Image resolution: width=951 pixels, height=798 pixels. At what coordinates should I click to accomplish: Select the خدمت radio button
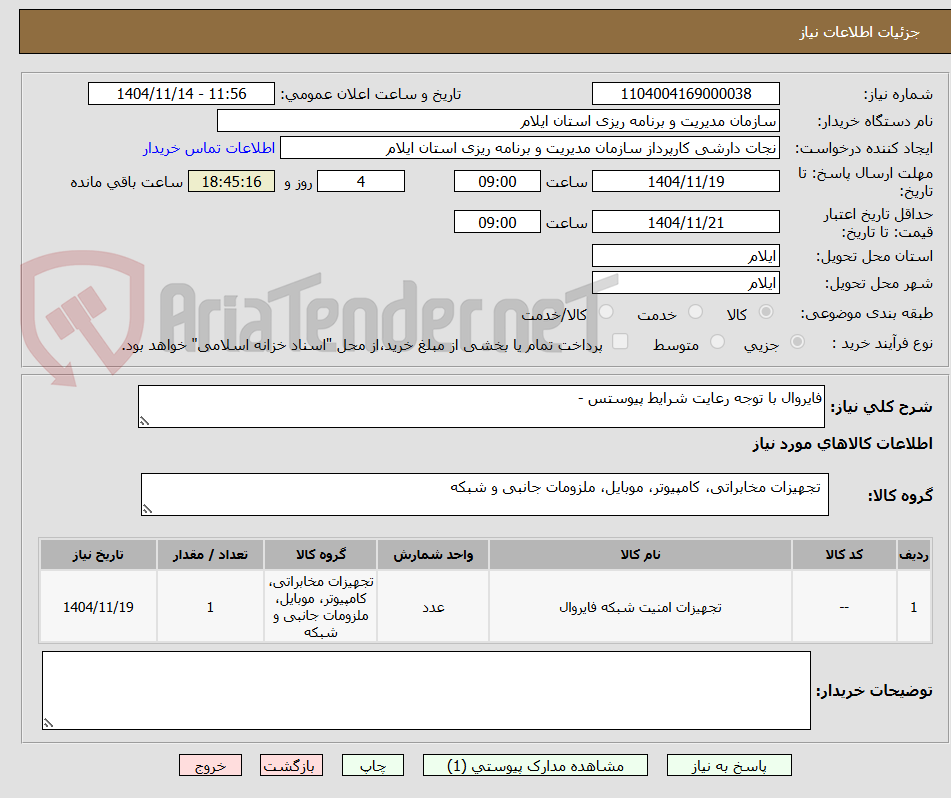(x=695, y=312)
